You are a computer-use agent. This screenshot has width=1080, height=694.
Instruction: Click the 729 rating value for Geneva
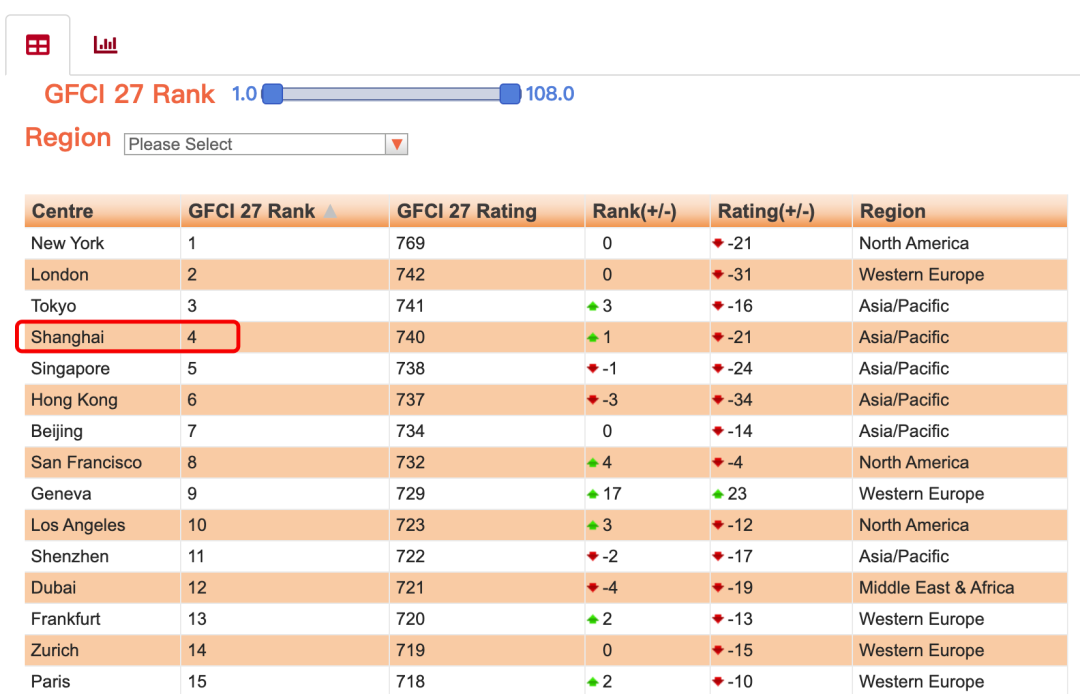pos(411,494)
